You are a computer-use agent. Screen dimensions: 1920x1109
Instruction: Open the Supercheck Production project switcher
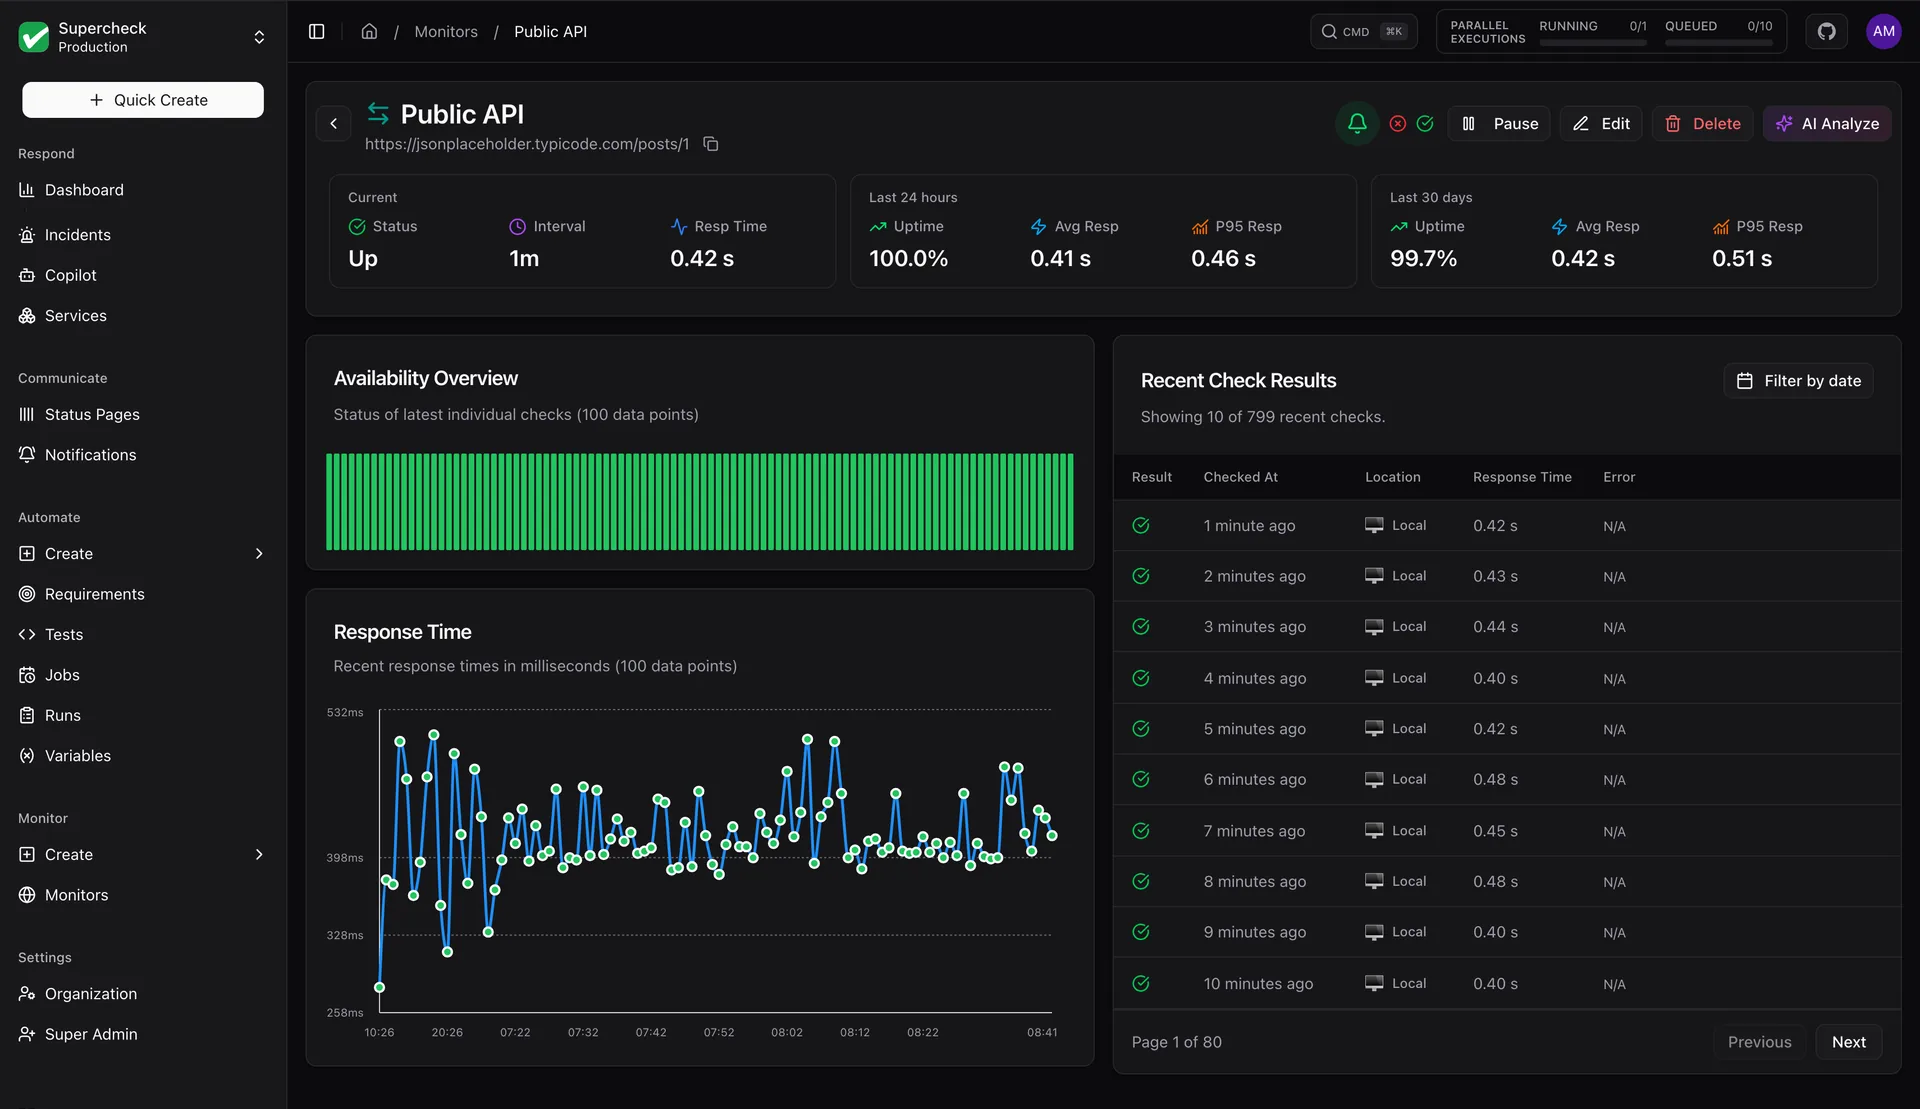[x=143, y=37]
